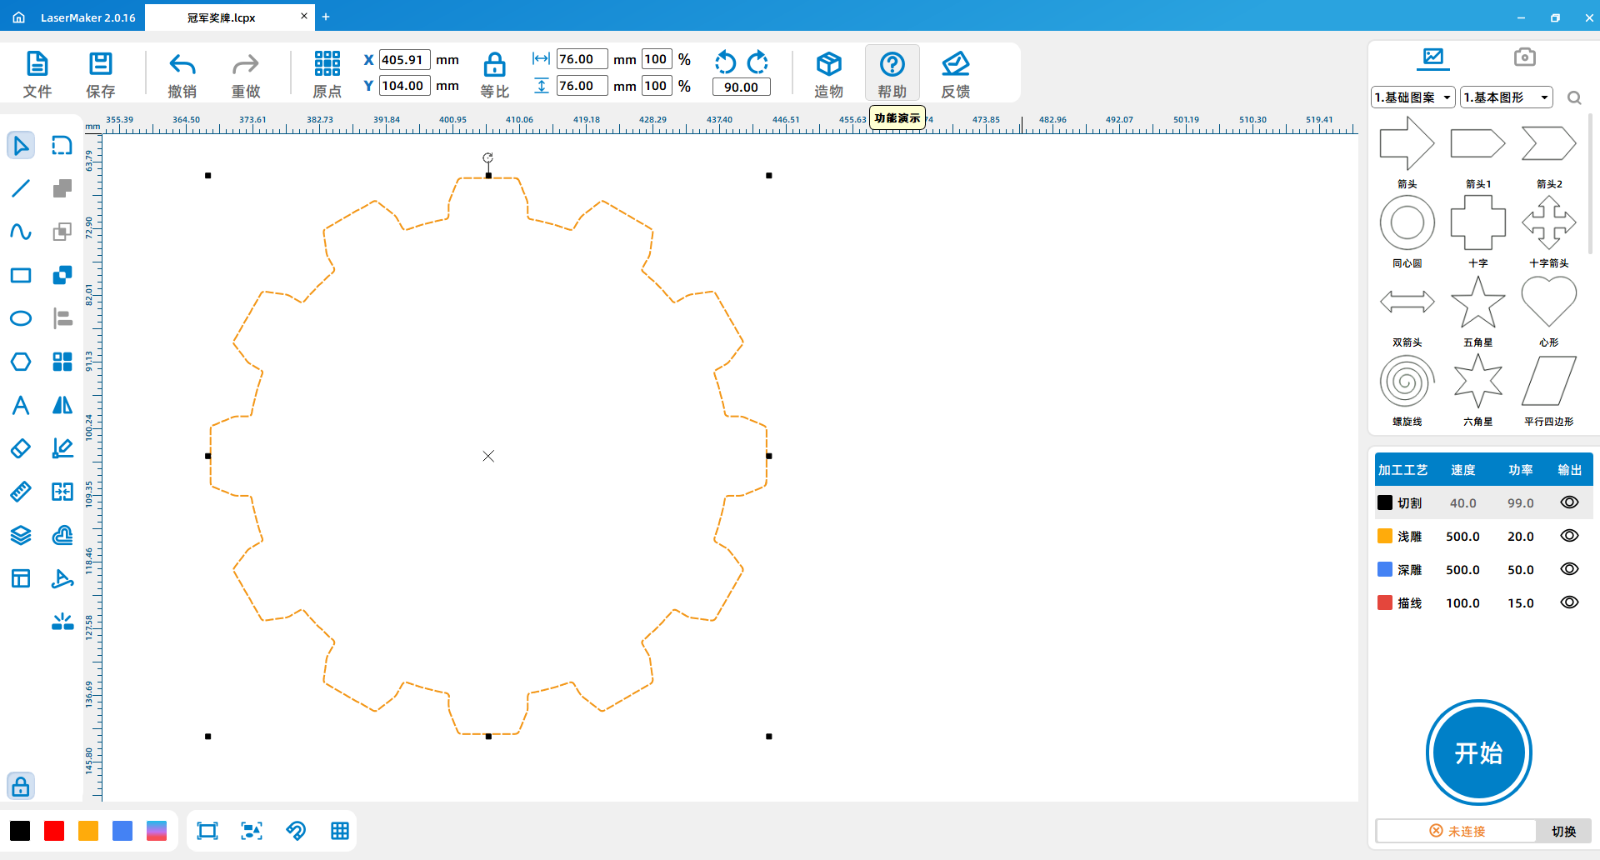This screenshot has height=860, width=1600.
Task: Open the image library tab
Action: click(1433, 57)
